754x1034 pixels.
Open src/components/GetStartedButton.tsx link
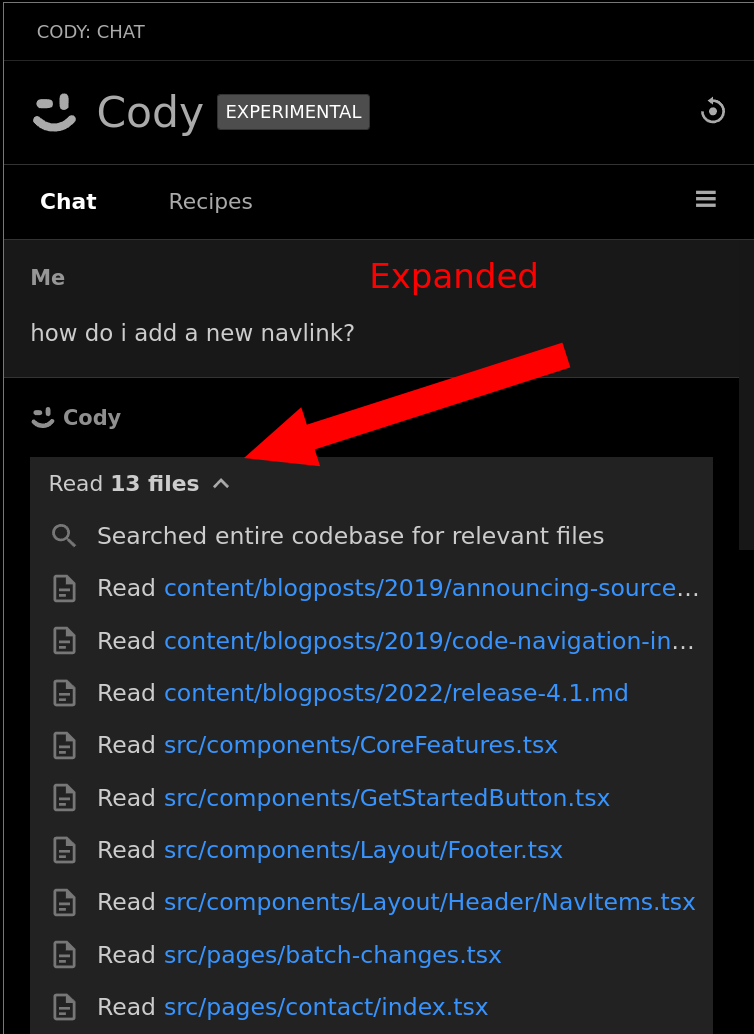(387, 798)
